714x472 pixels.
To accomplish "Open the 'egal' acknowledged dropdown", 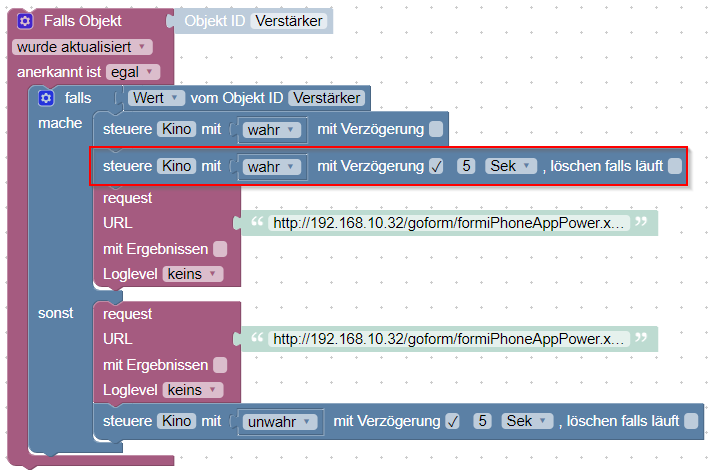I will [133, 72].
